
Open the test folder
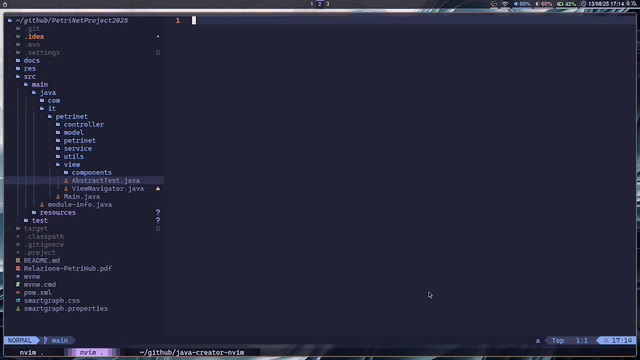40,220
